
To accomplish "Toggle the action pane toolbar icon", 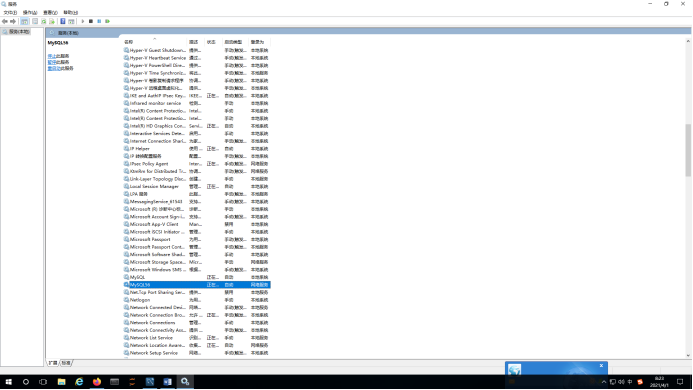I will (71, 21).
